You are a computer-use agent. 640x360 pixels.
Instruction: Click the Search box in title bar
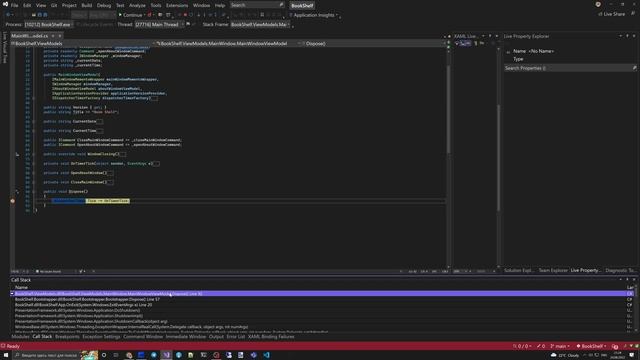257,5
